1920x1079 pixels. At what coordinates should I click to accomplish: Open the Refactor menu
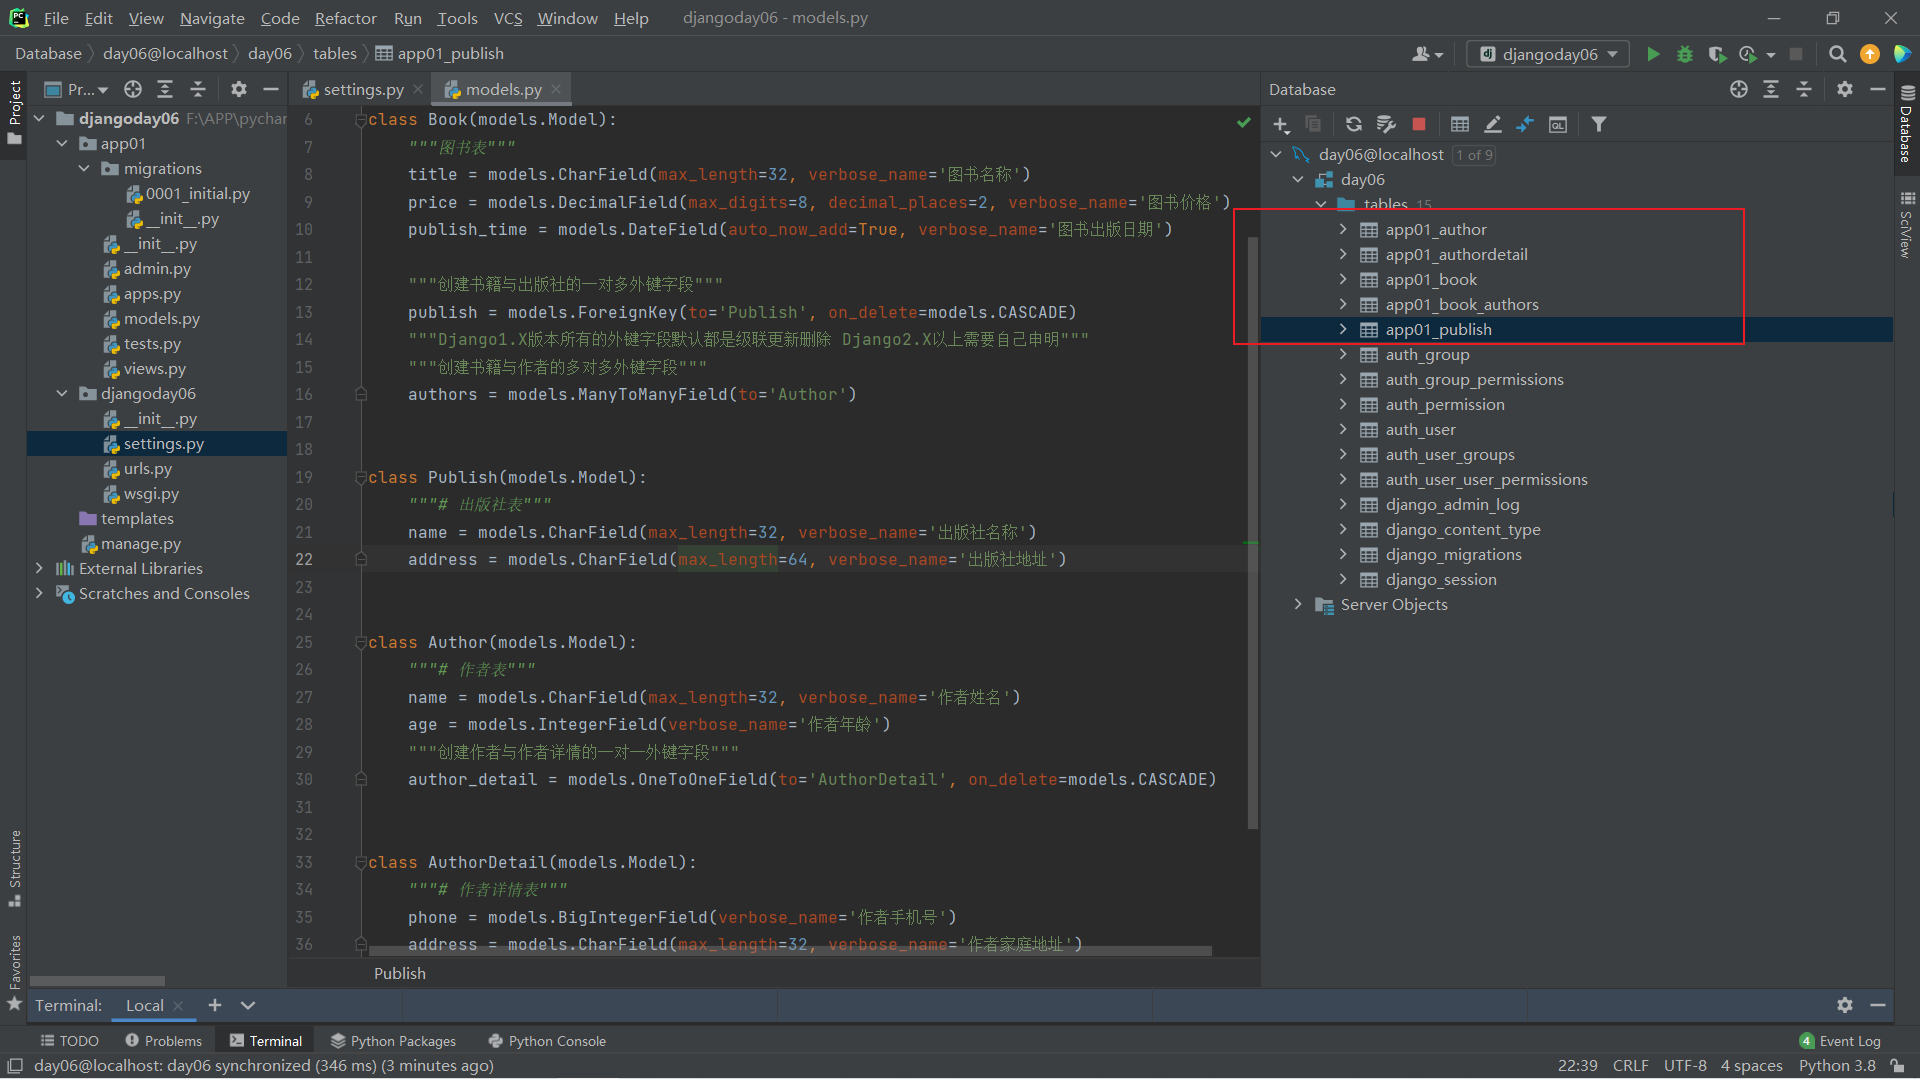345,18
